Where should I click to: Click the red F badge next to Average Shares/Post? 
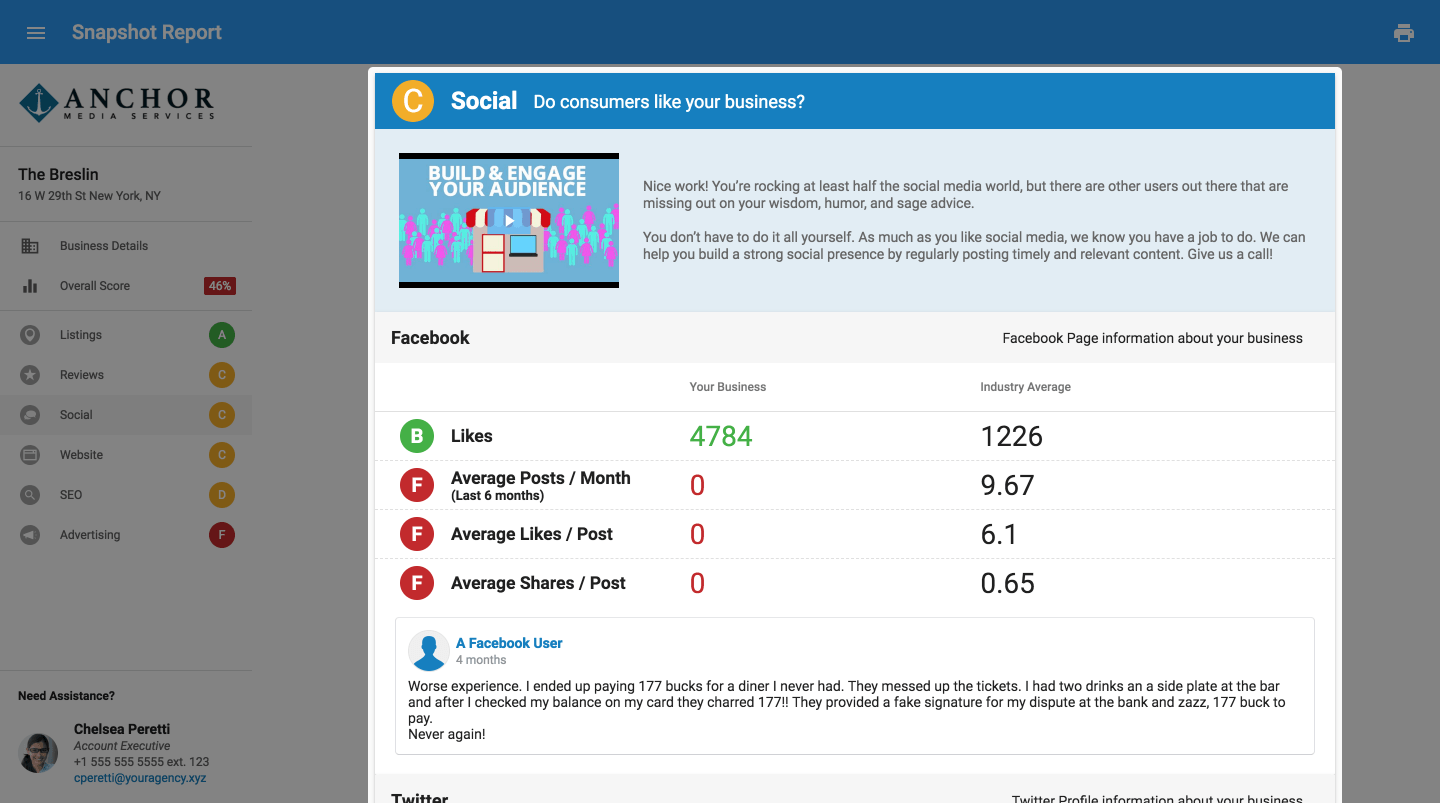(x=417, y=583)
